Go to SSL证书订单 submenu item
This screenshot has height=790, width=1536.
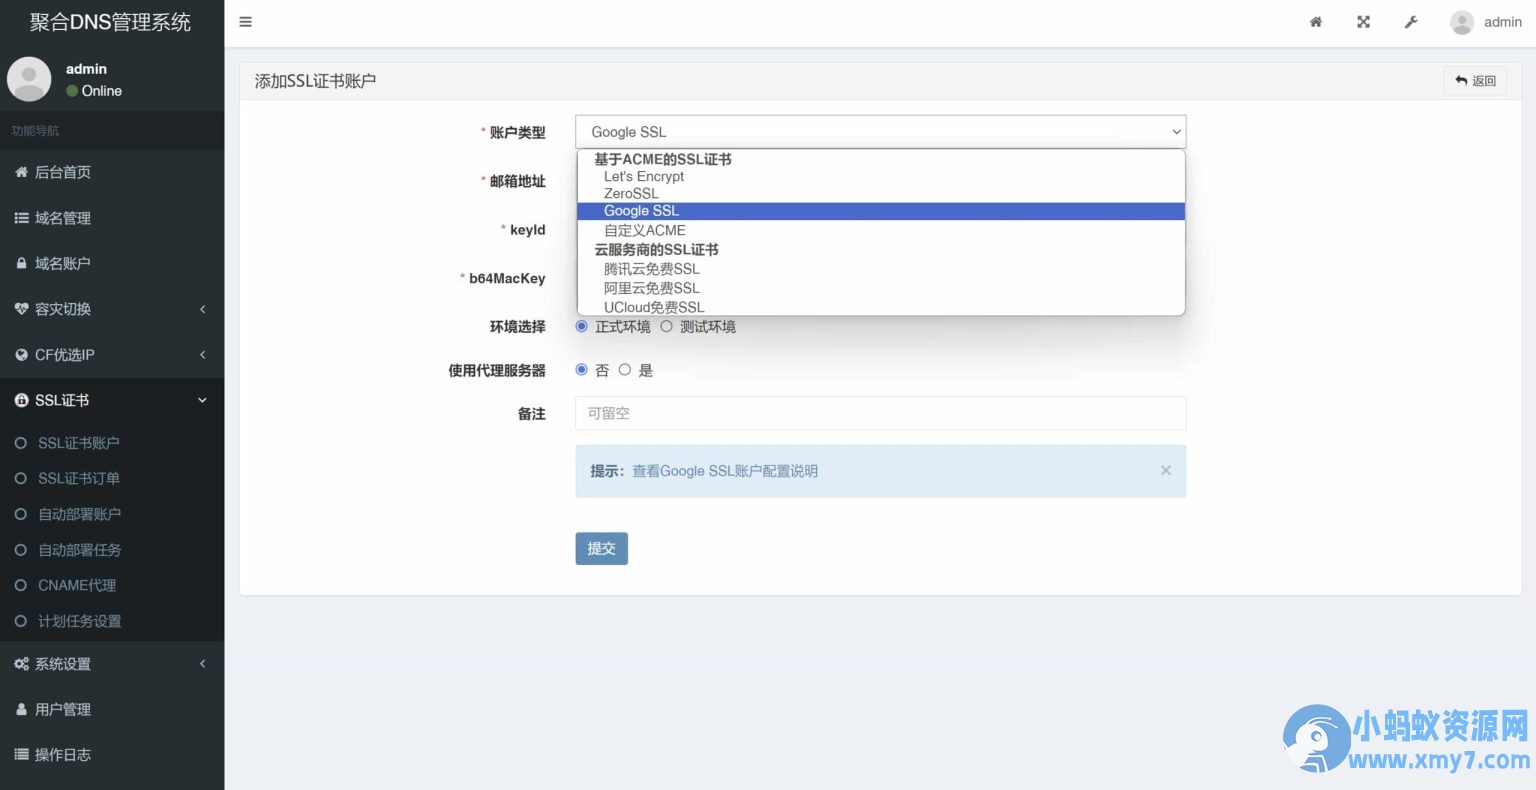(x=79, y=479)
